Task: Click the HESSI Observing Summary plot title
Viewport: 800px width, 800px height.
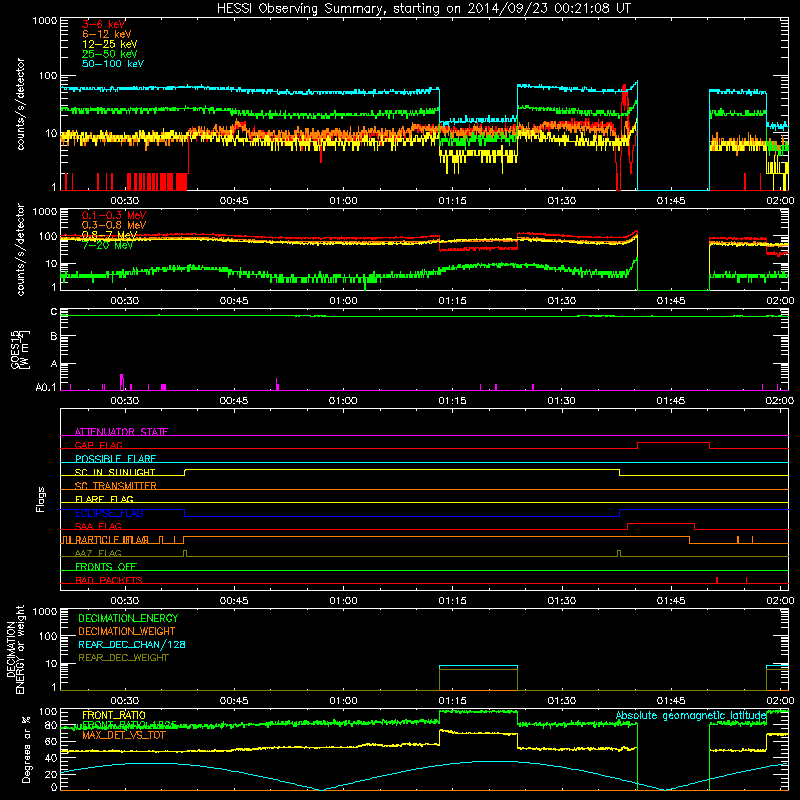Action: (x=424, y=9)
